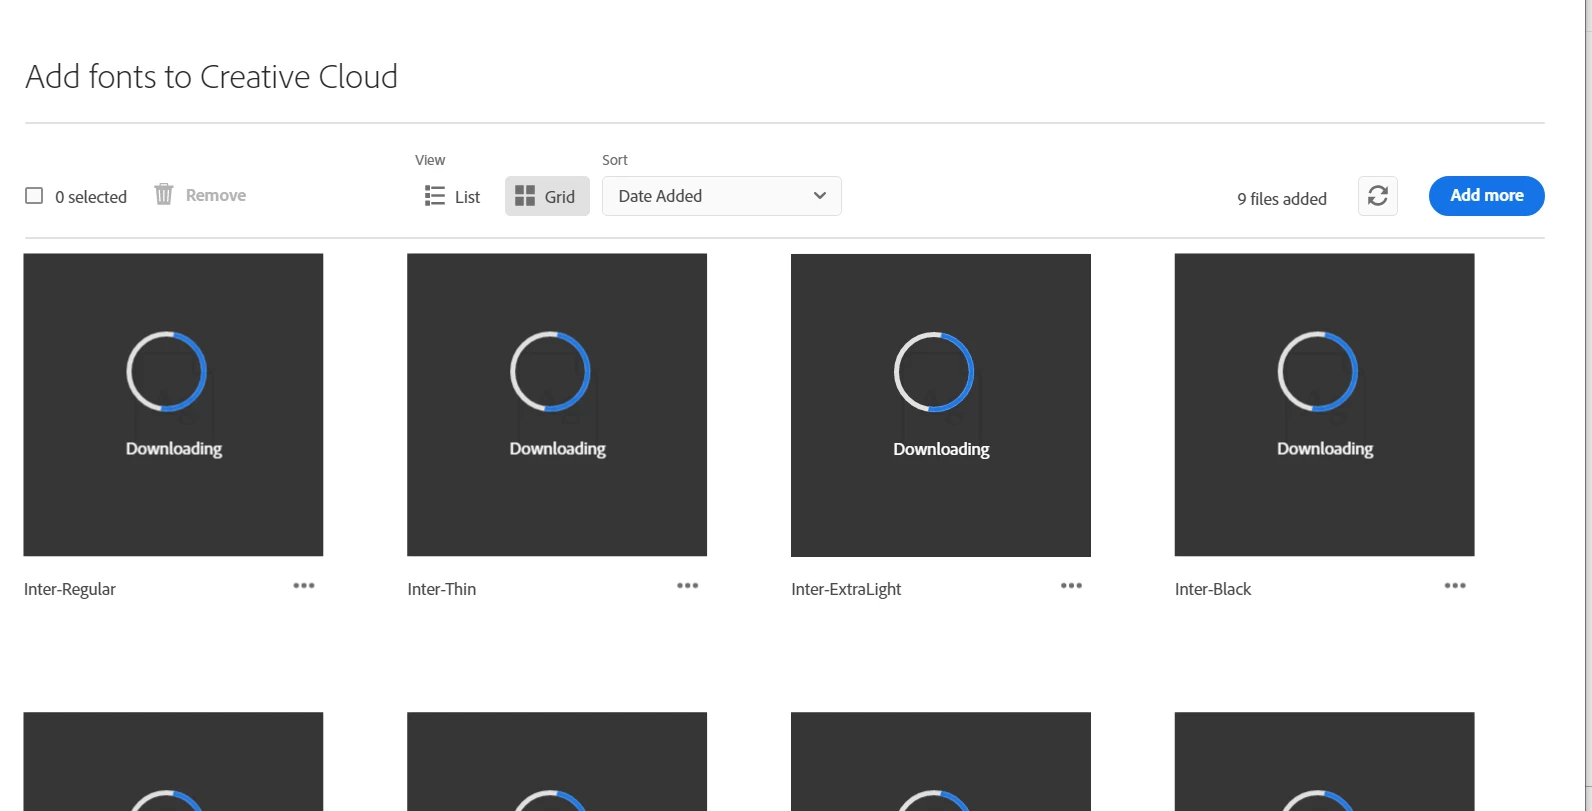Open more options for Inter-Black
The image size is (1592, 811).
[x=1455, y=586]
